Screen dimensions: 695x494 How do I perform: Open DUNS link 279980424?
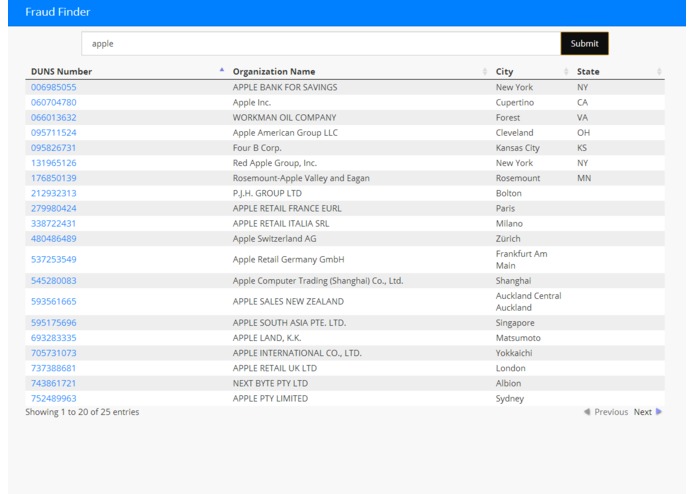(54, 208)
